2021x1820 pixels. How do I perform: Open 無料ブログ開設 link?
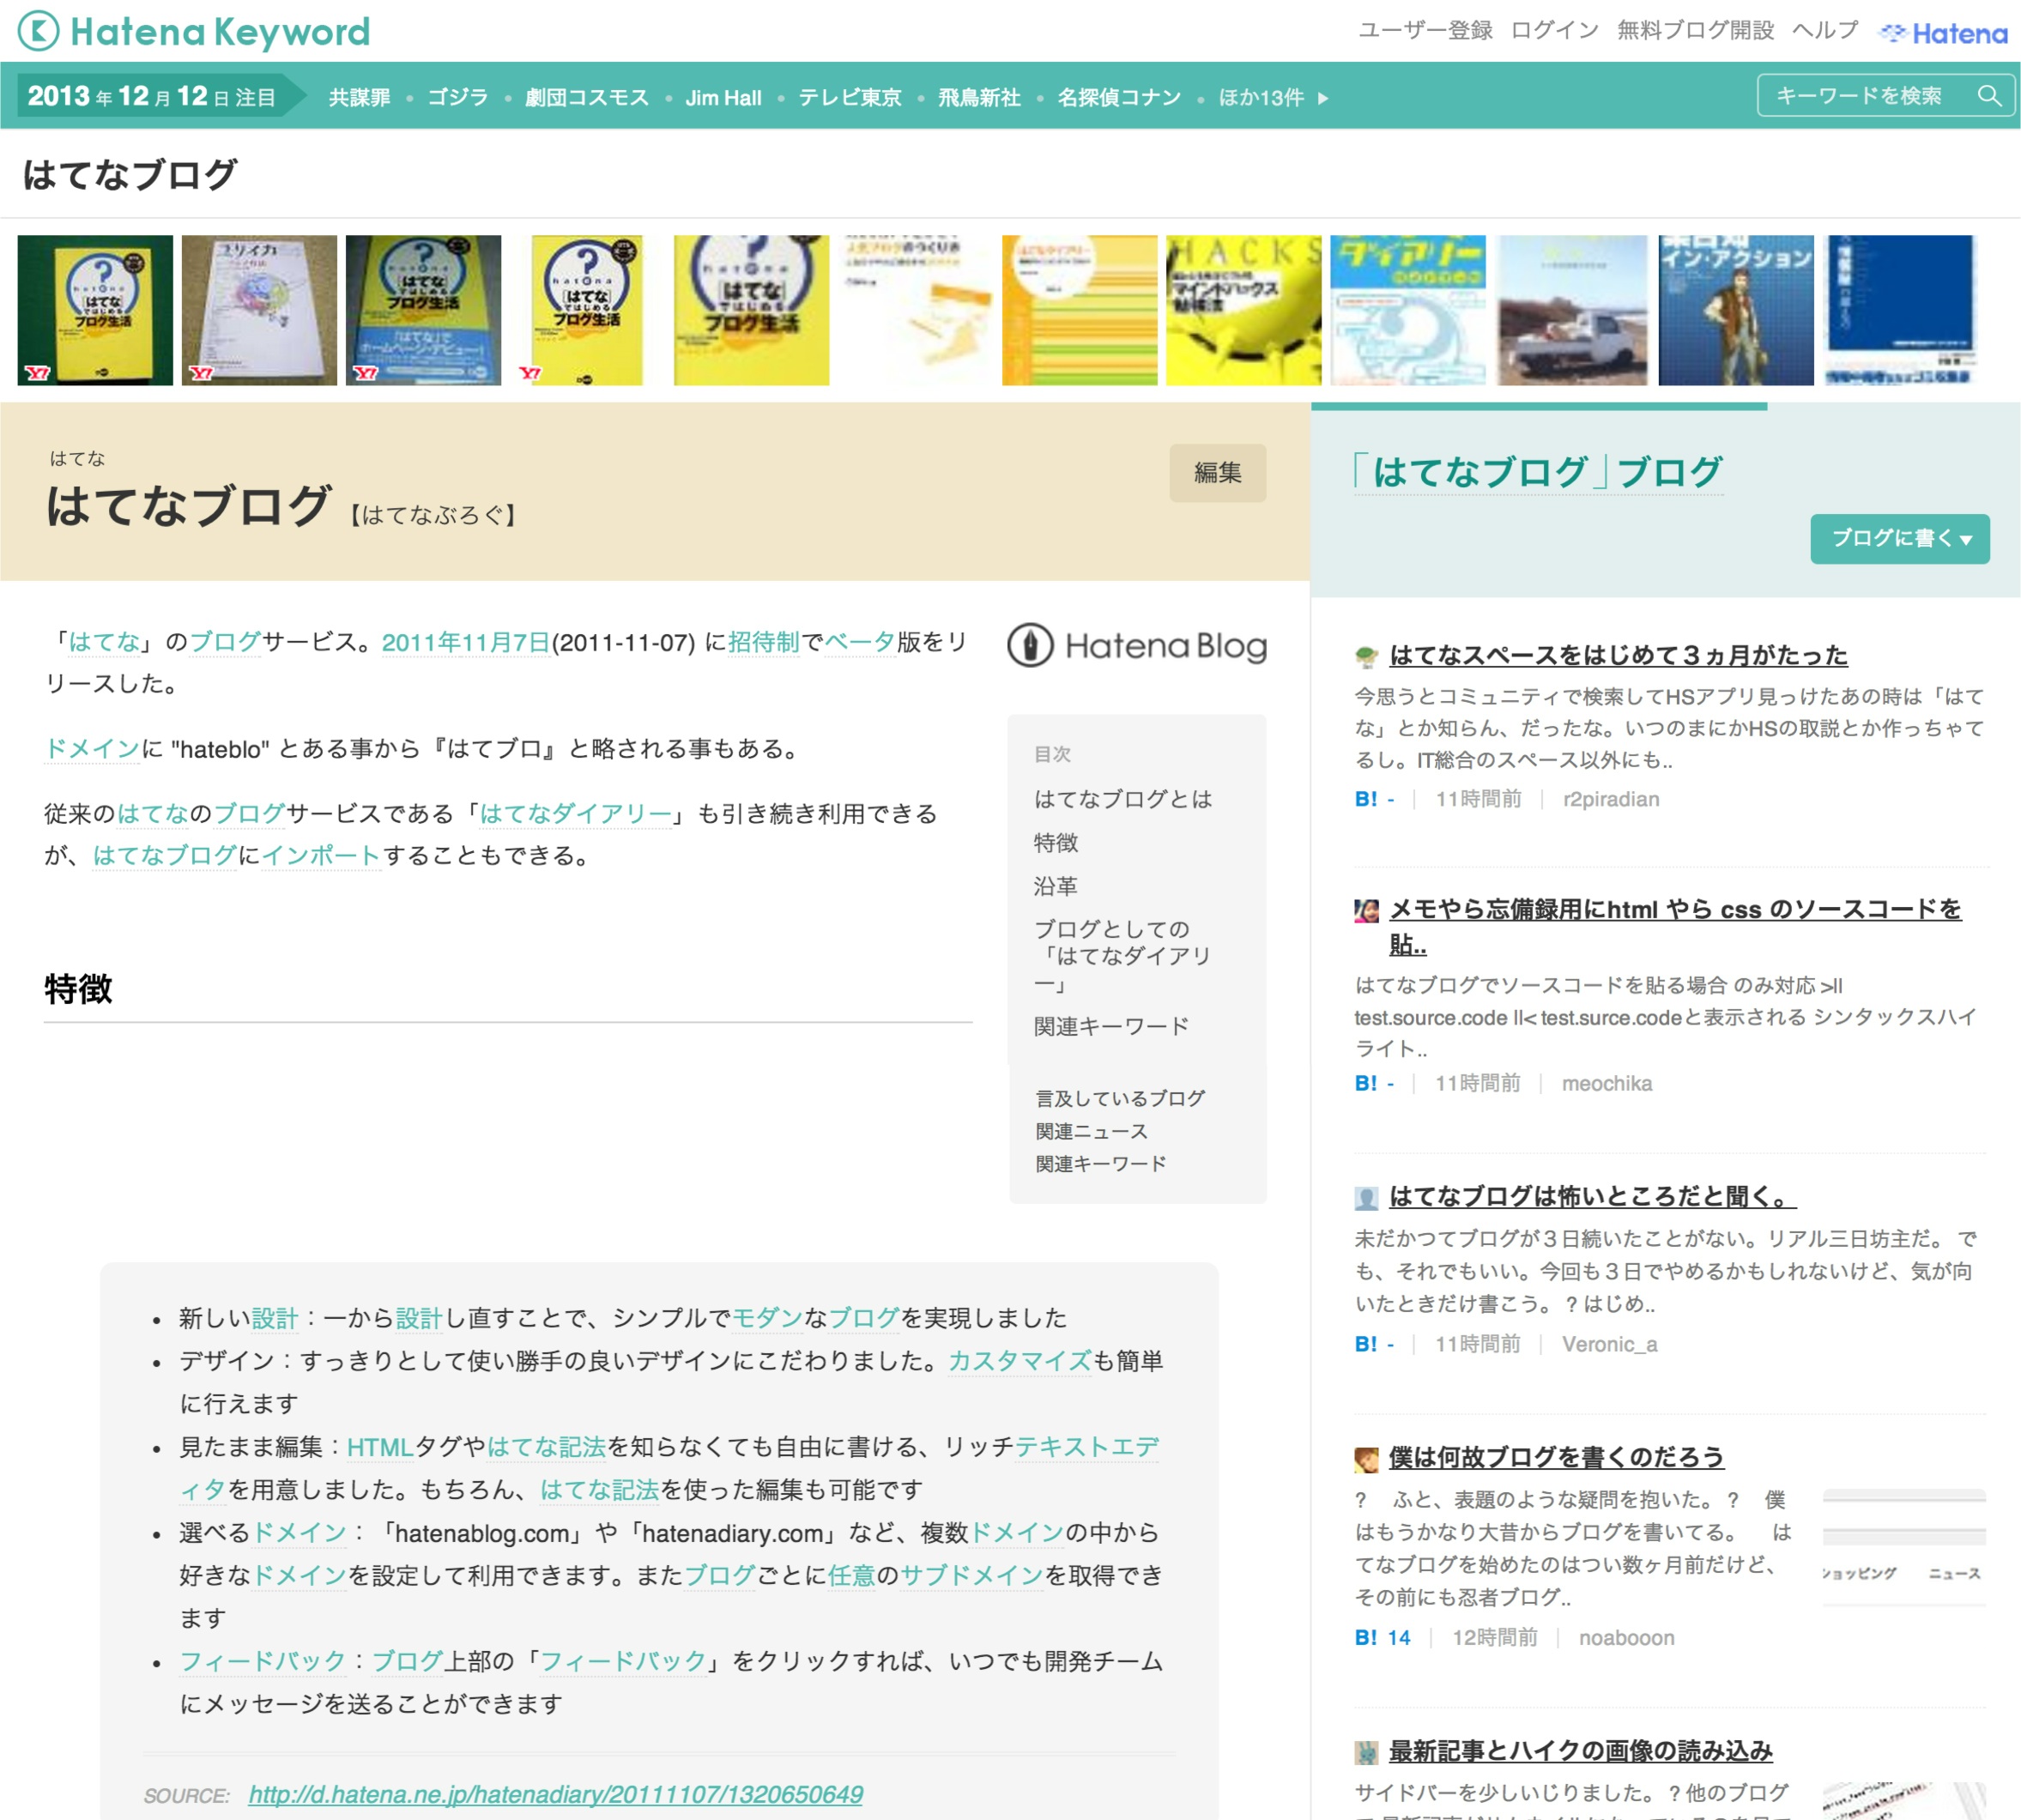coord(1695,30)
